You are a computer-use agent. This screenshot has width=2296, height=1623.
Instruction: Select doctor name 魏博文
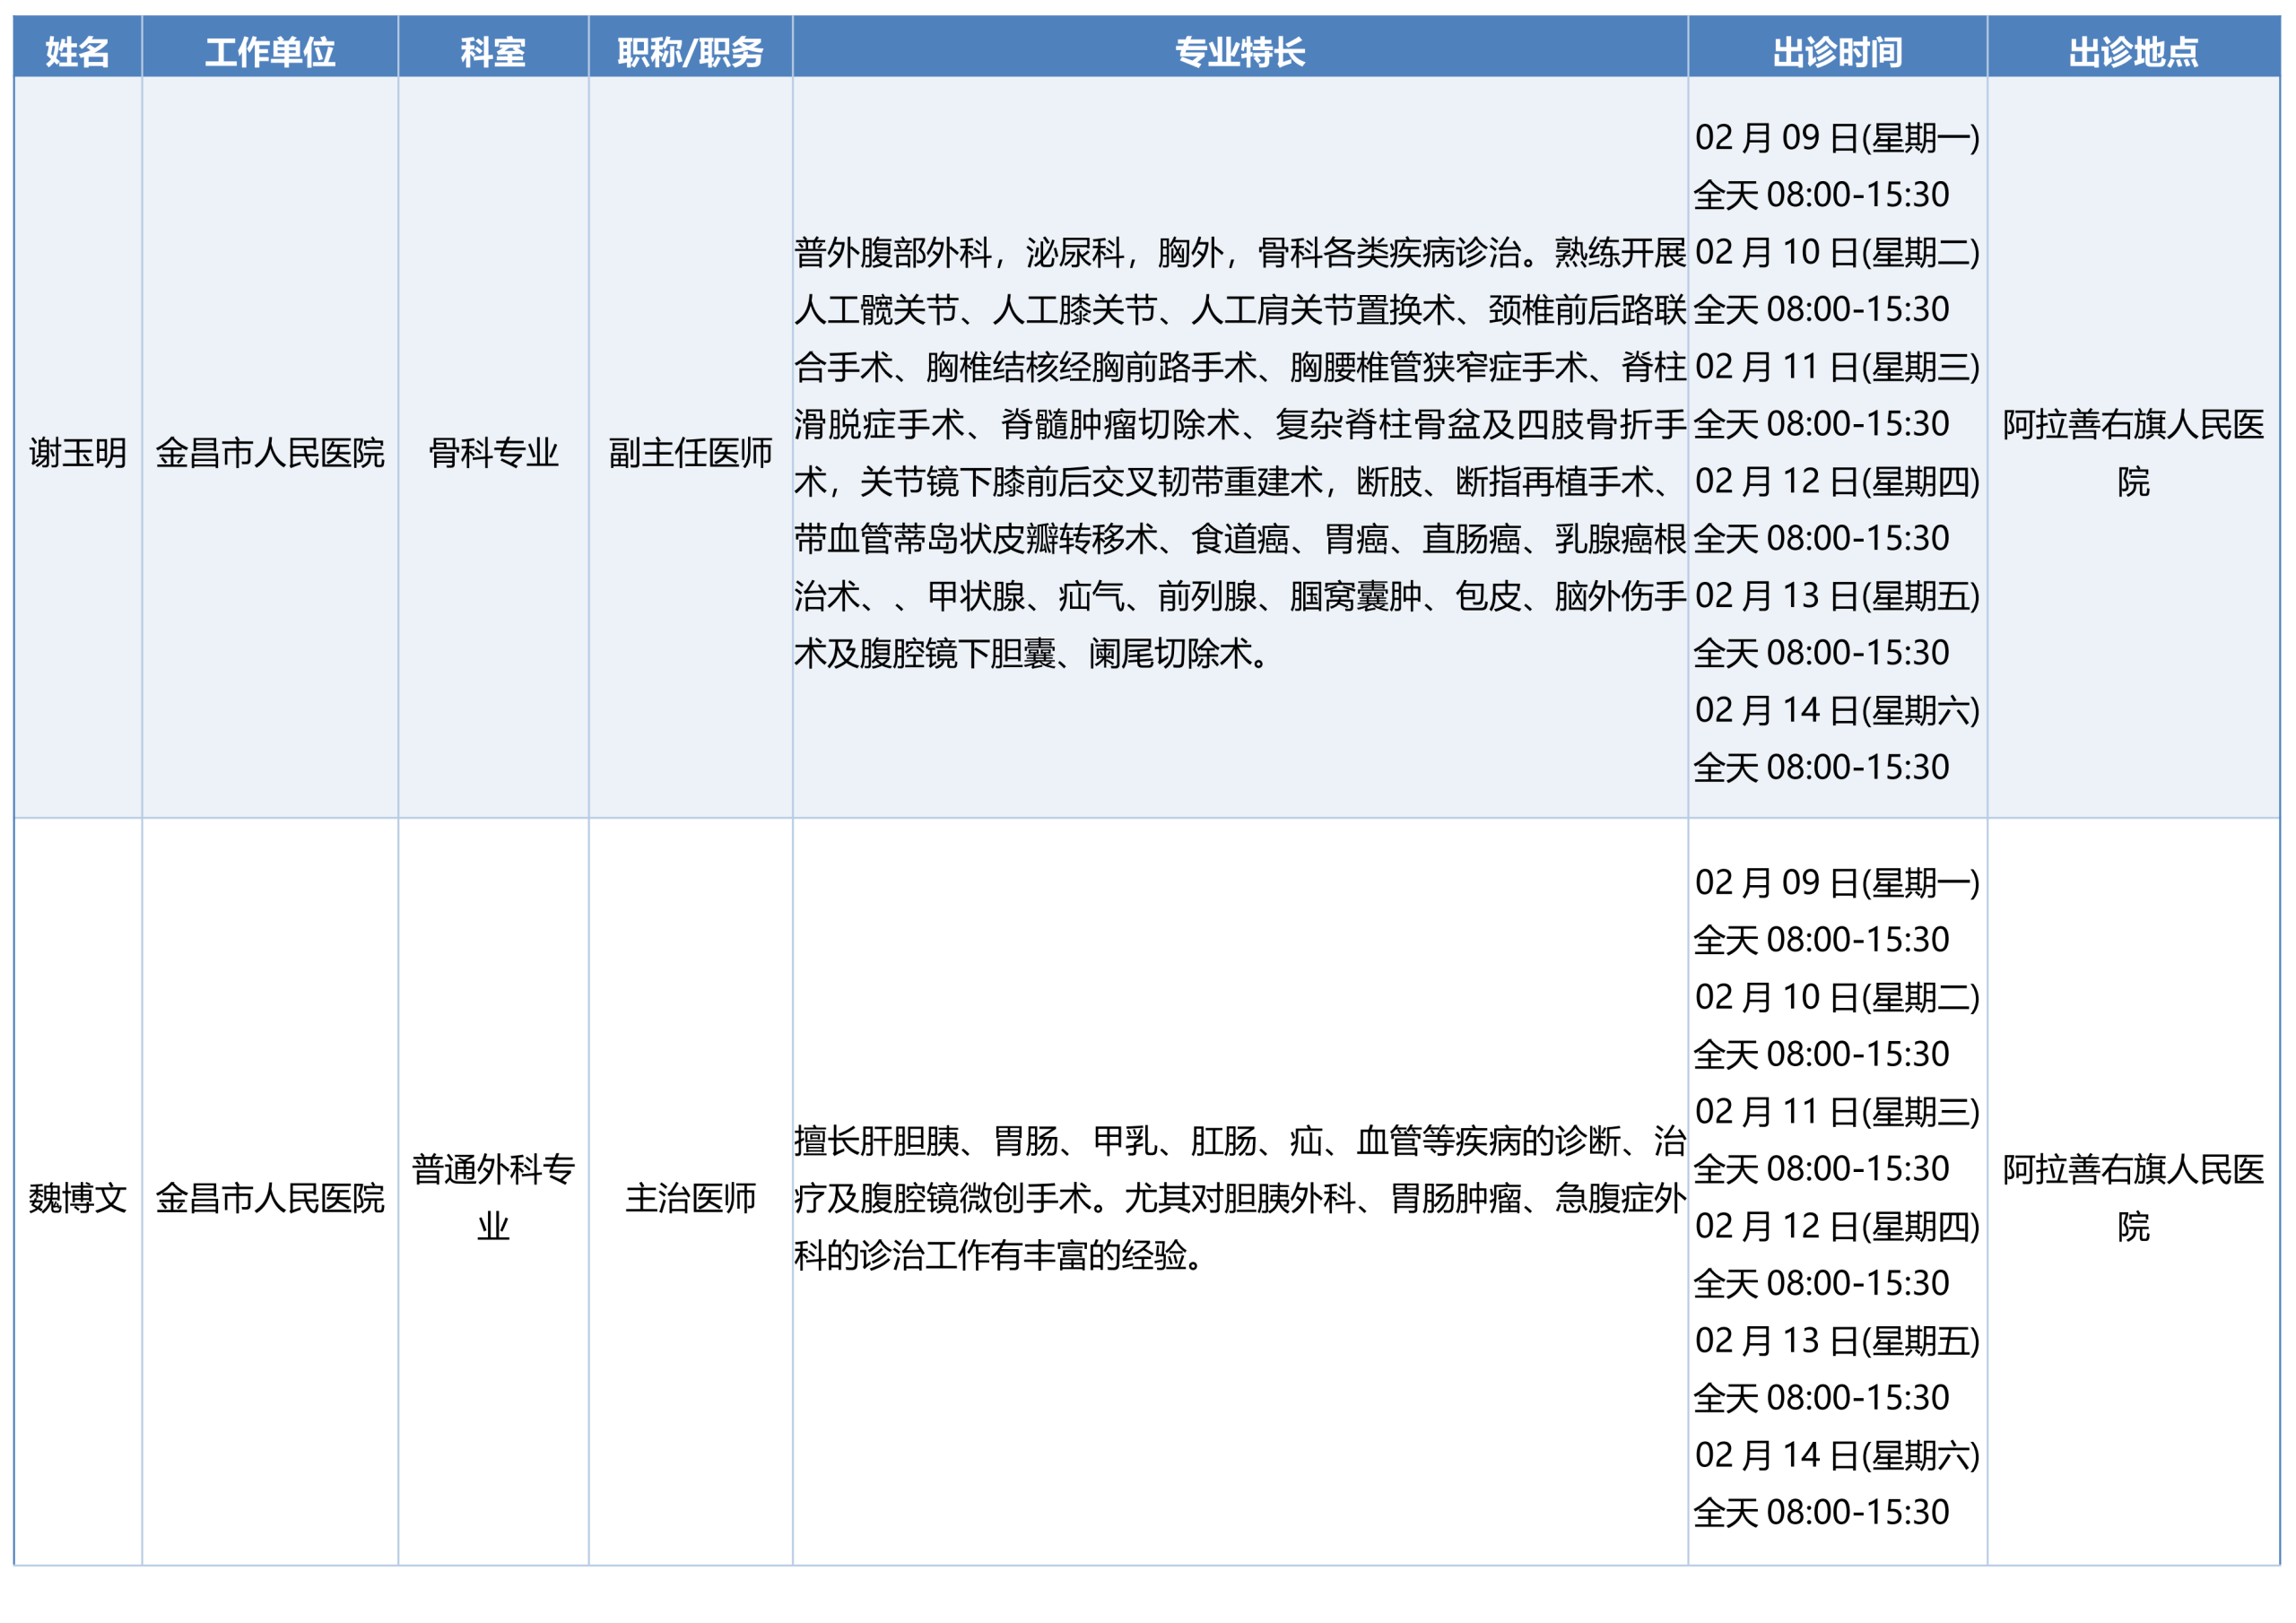77,1197
